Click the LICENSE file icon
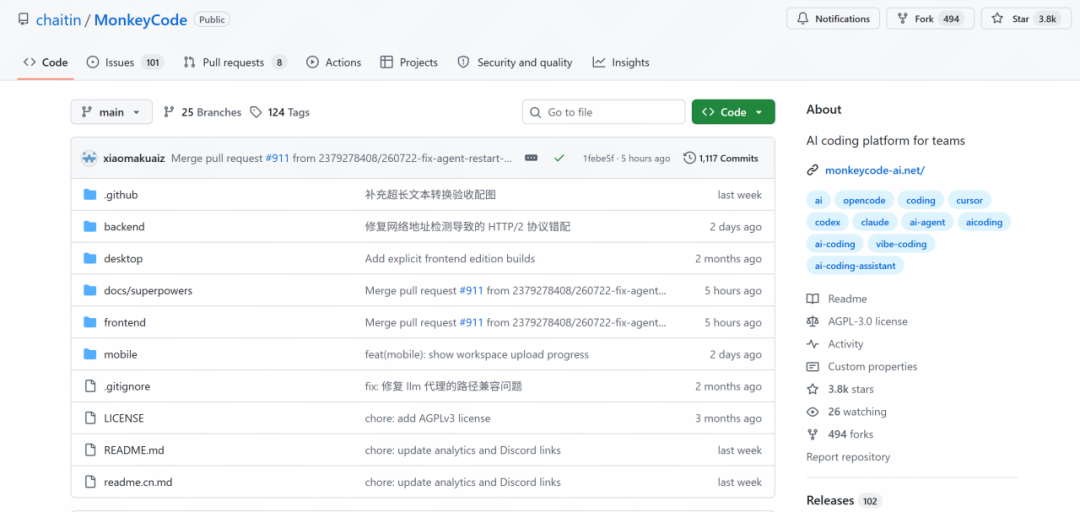 pyautogui.click(x=90, y=418)
